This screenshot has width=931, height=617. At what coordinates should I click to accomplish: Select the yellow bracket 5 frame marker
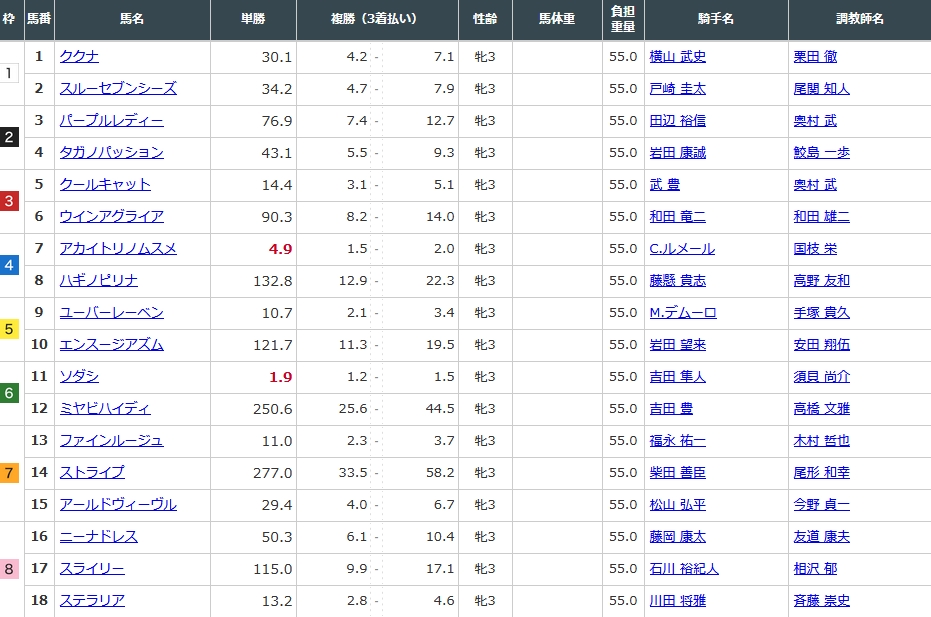(9, 329)
